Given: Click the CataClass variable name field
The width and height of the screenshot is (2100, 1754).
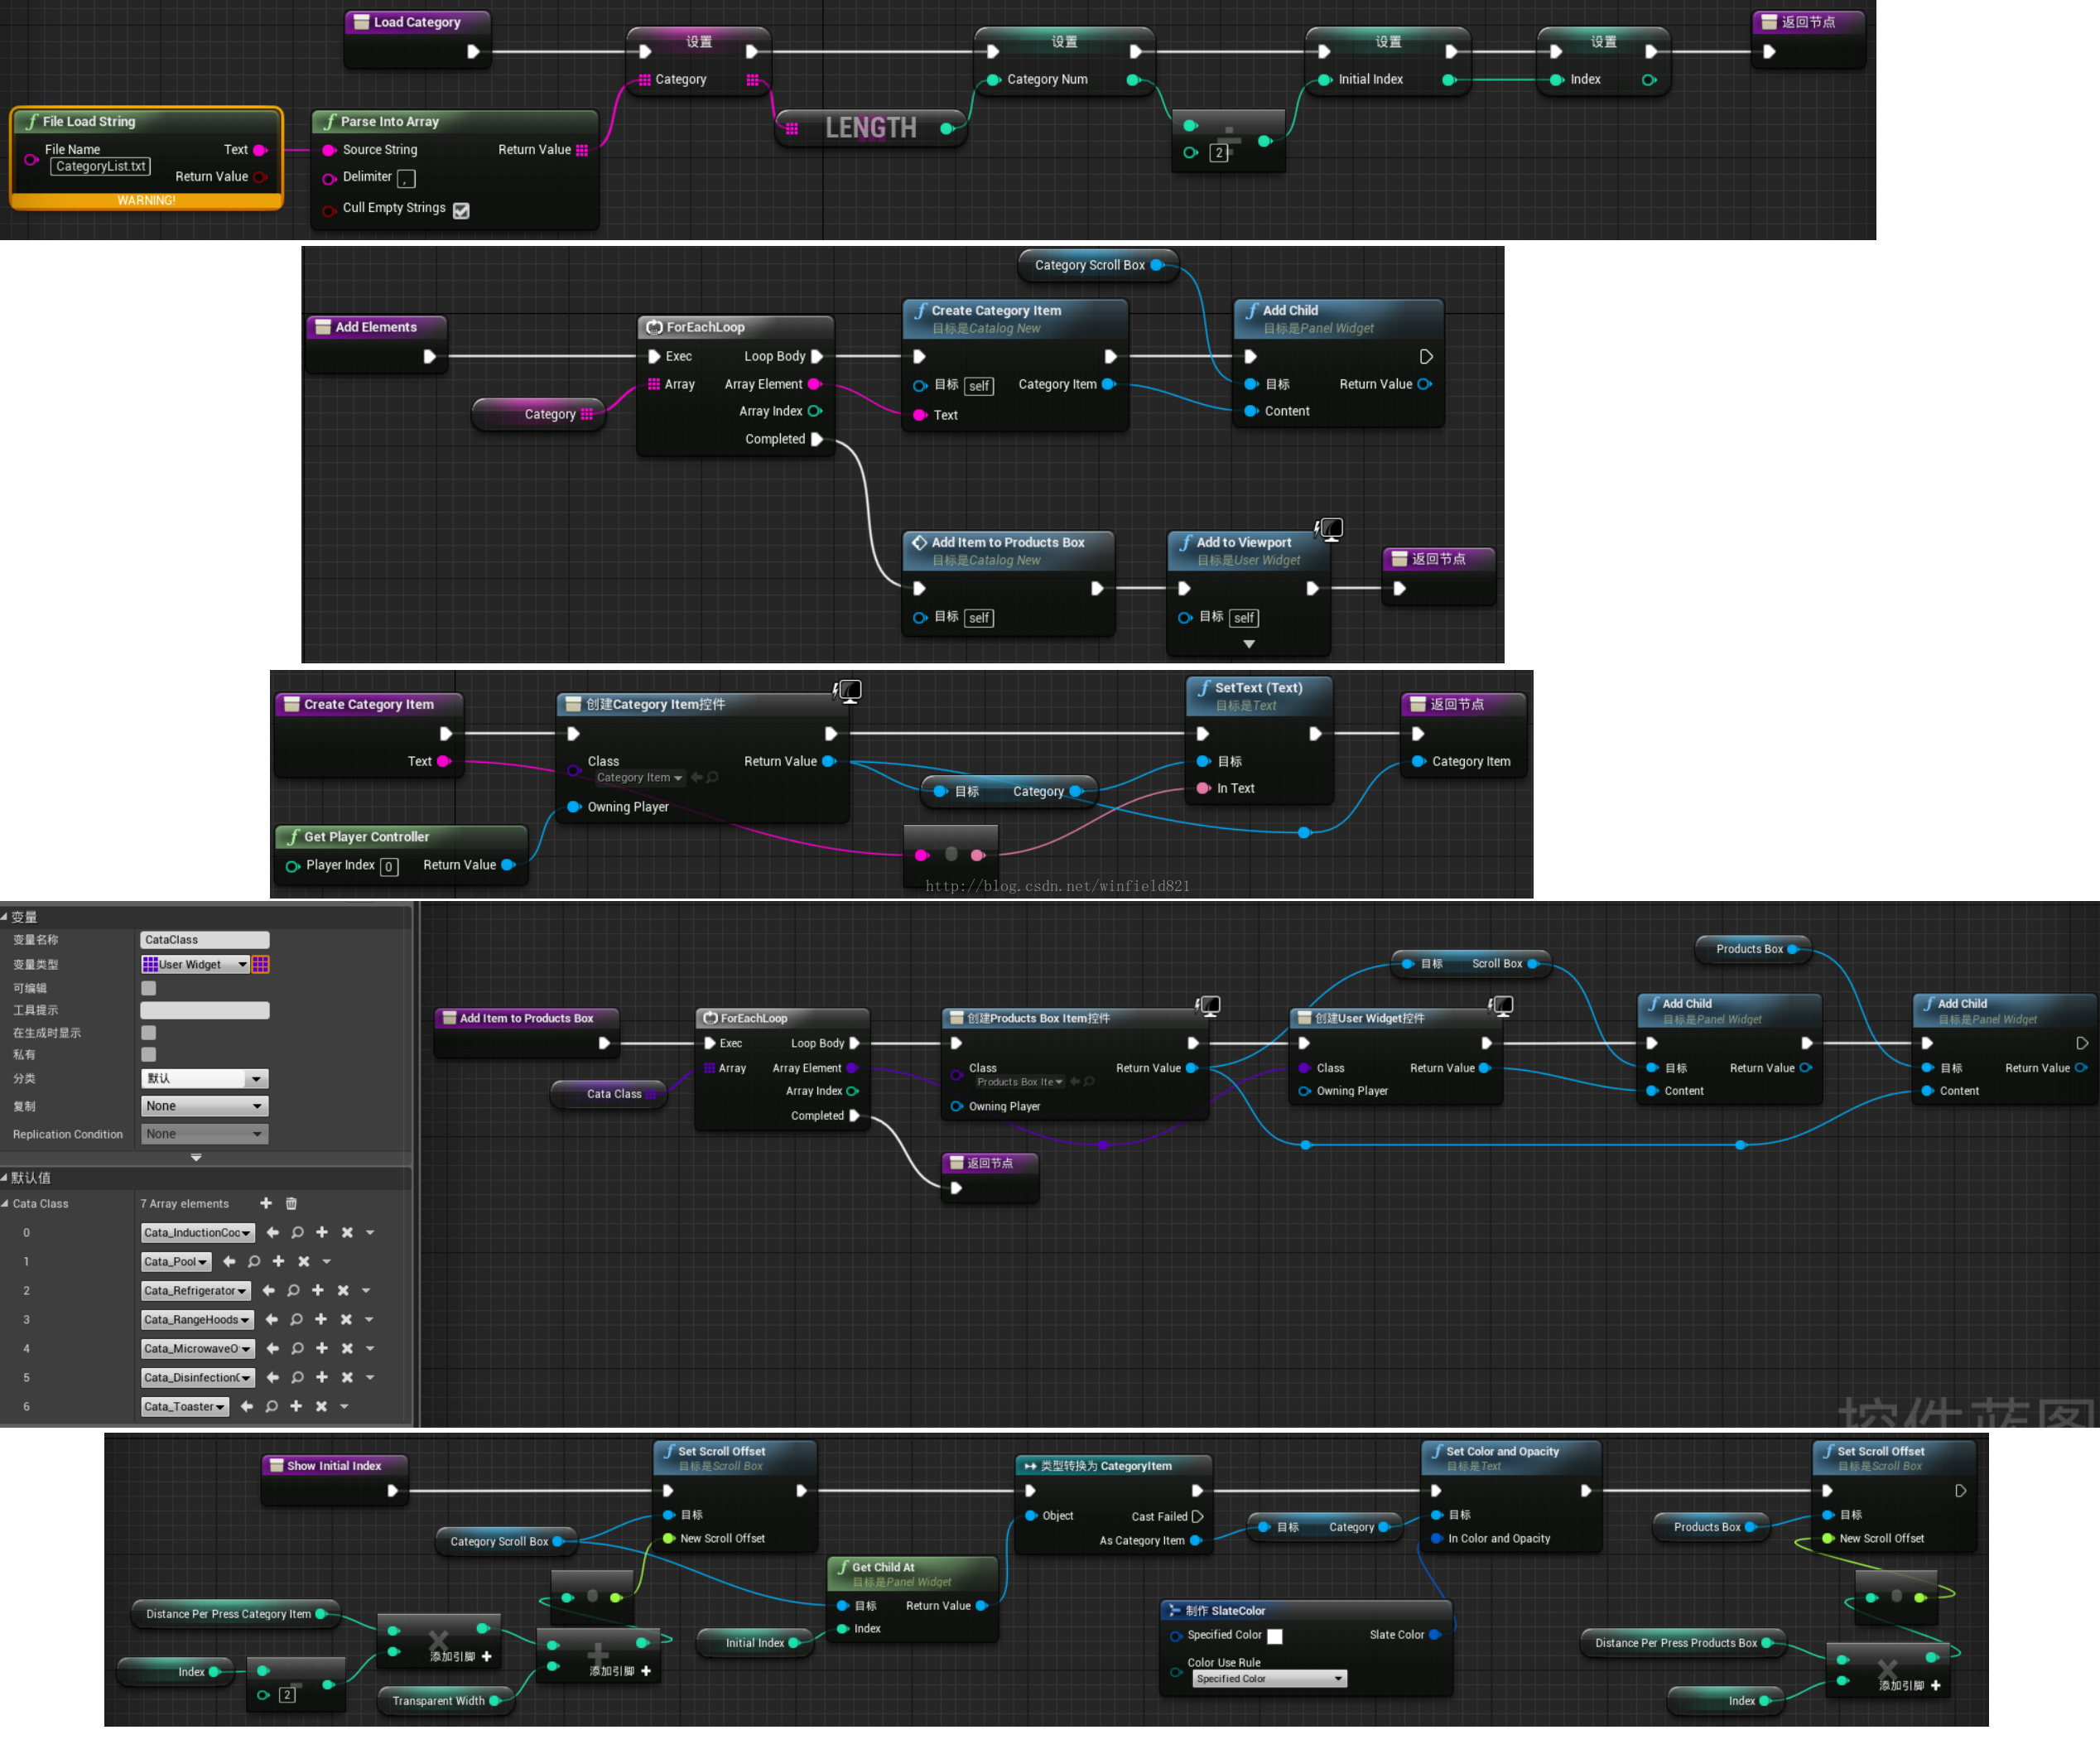Looking at the screenshot, I should 205,939.
